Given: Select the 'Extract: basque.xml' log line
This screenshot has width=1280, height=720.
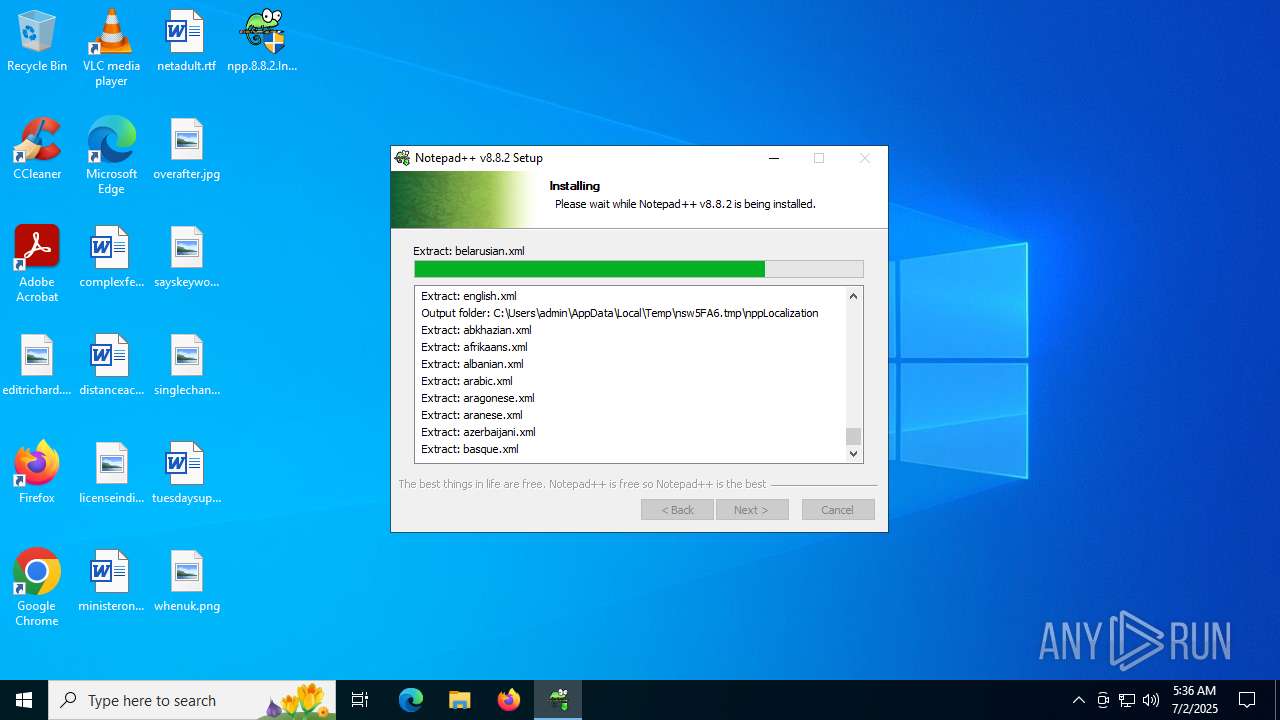Looking at the screenshot, I should 470,449.
